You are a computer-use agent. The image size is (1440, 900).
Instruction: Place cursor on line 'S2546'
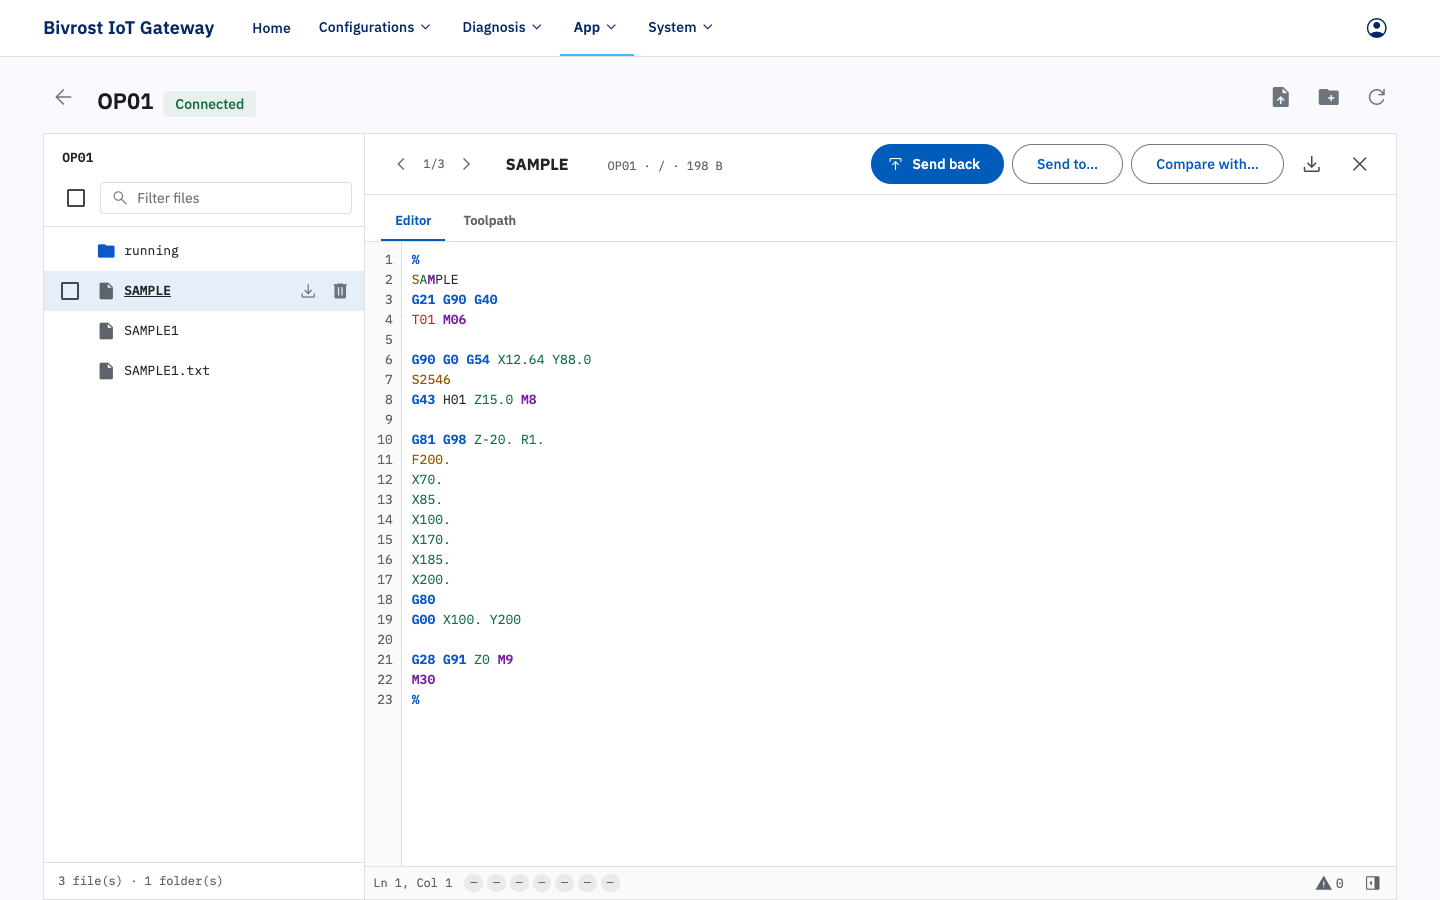pyautogui.click(x=431, y=380)
